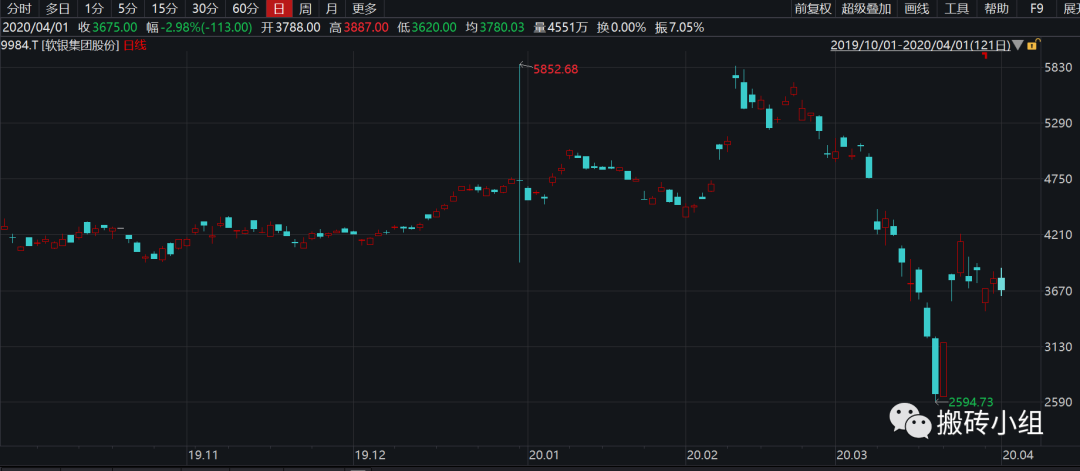Click the 19.12 date axis label
This screenshot has height=471, width=1080.
[370, 455]
